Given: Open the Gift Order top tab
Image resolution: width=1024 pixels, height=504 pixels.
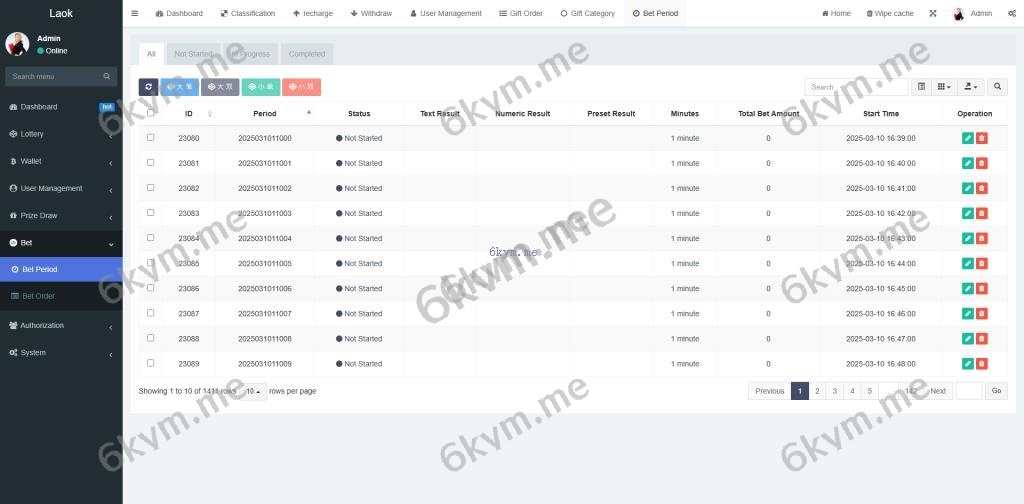Looking at the screenshot, I should (520, 14).
